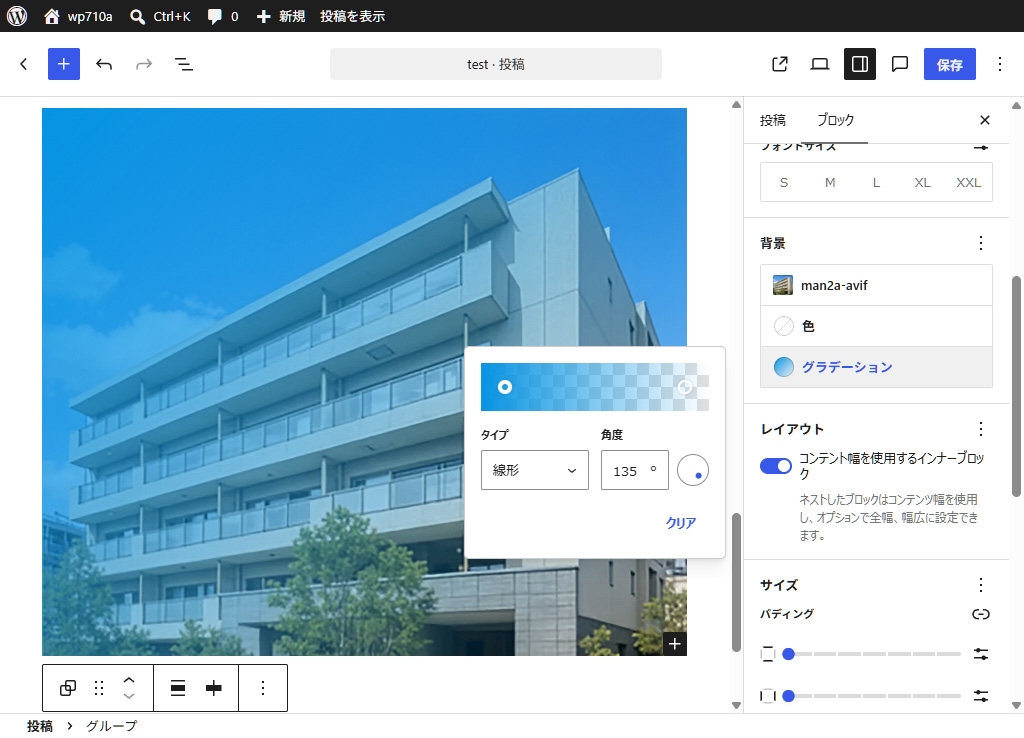View the post in a new tab
This screenshot has width=1024, height=738.
780,64
